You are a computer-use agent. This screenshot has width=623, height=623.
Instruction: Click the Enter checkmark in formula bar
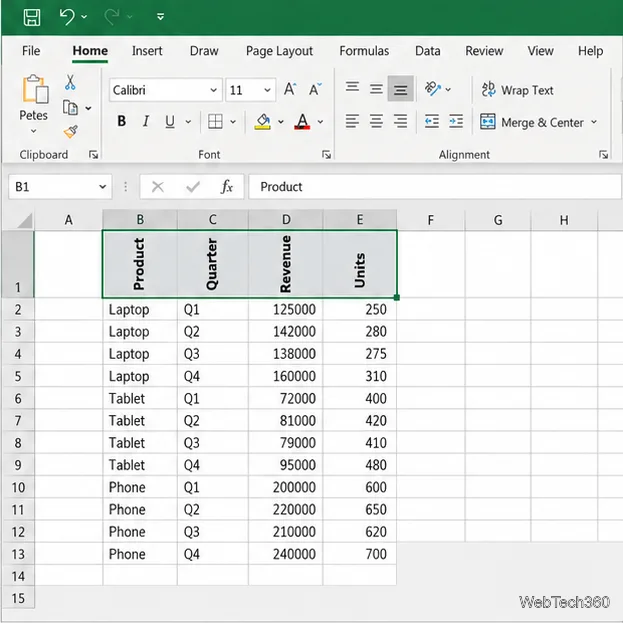pos(193,187)
